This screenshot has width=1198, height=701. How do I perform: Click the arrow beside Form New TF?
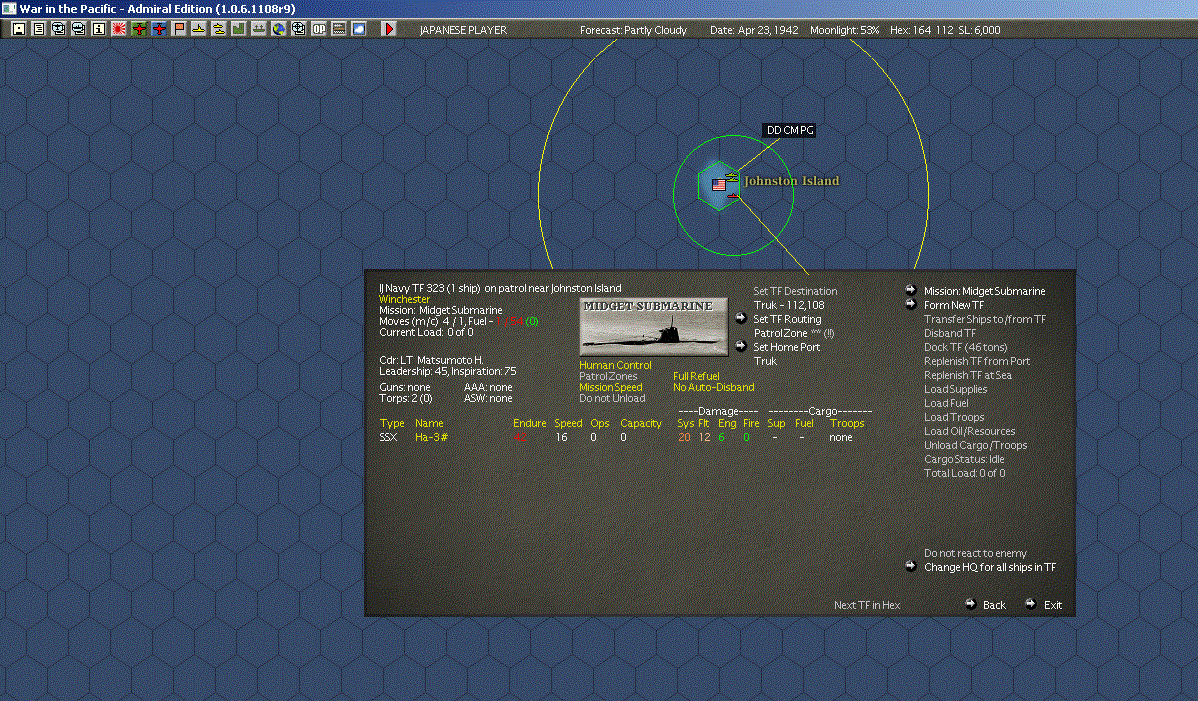[911, 304]
